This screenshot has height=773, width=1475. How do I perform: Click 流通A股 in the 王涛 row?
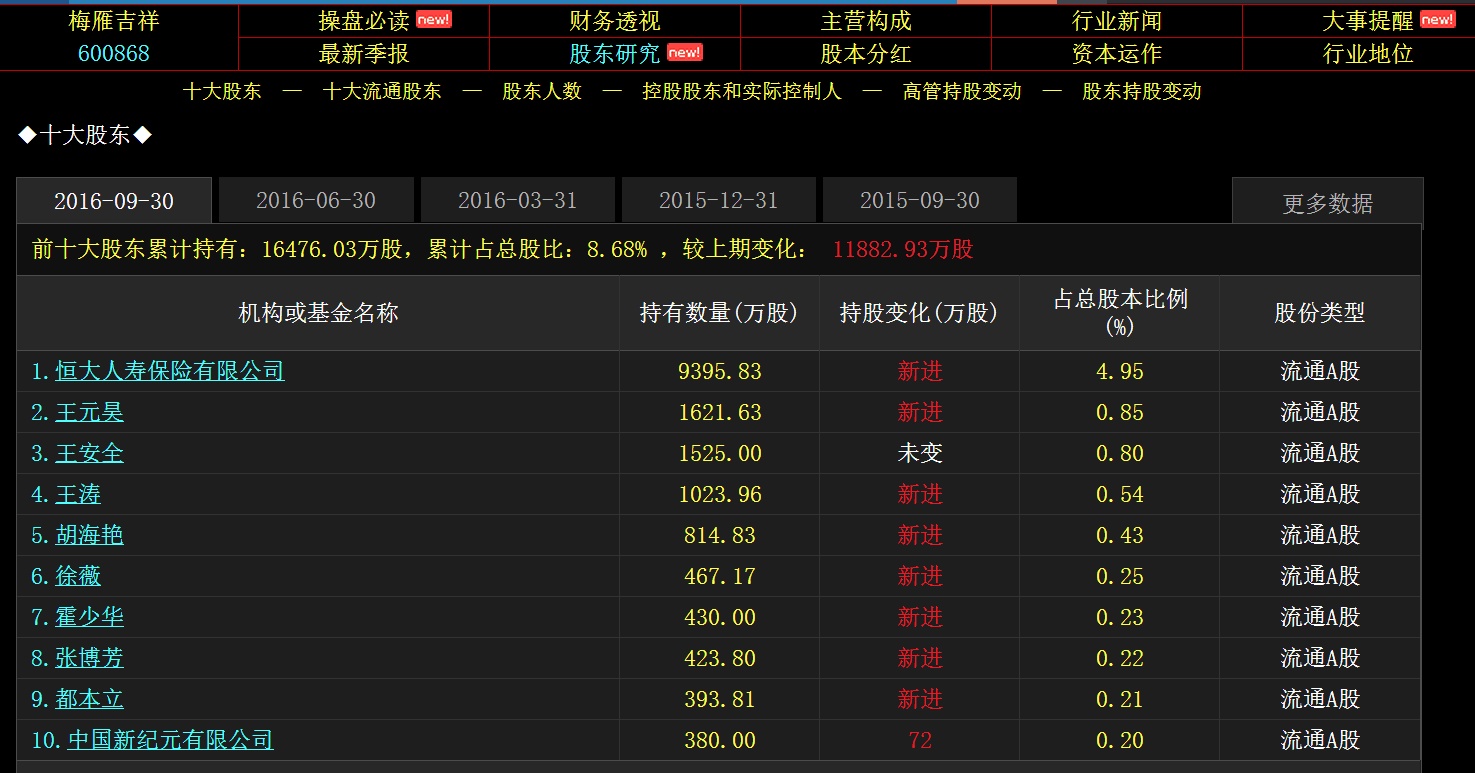click(x=1320, y=494)
